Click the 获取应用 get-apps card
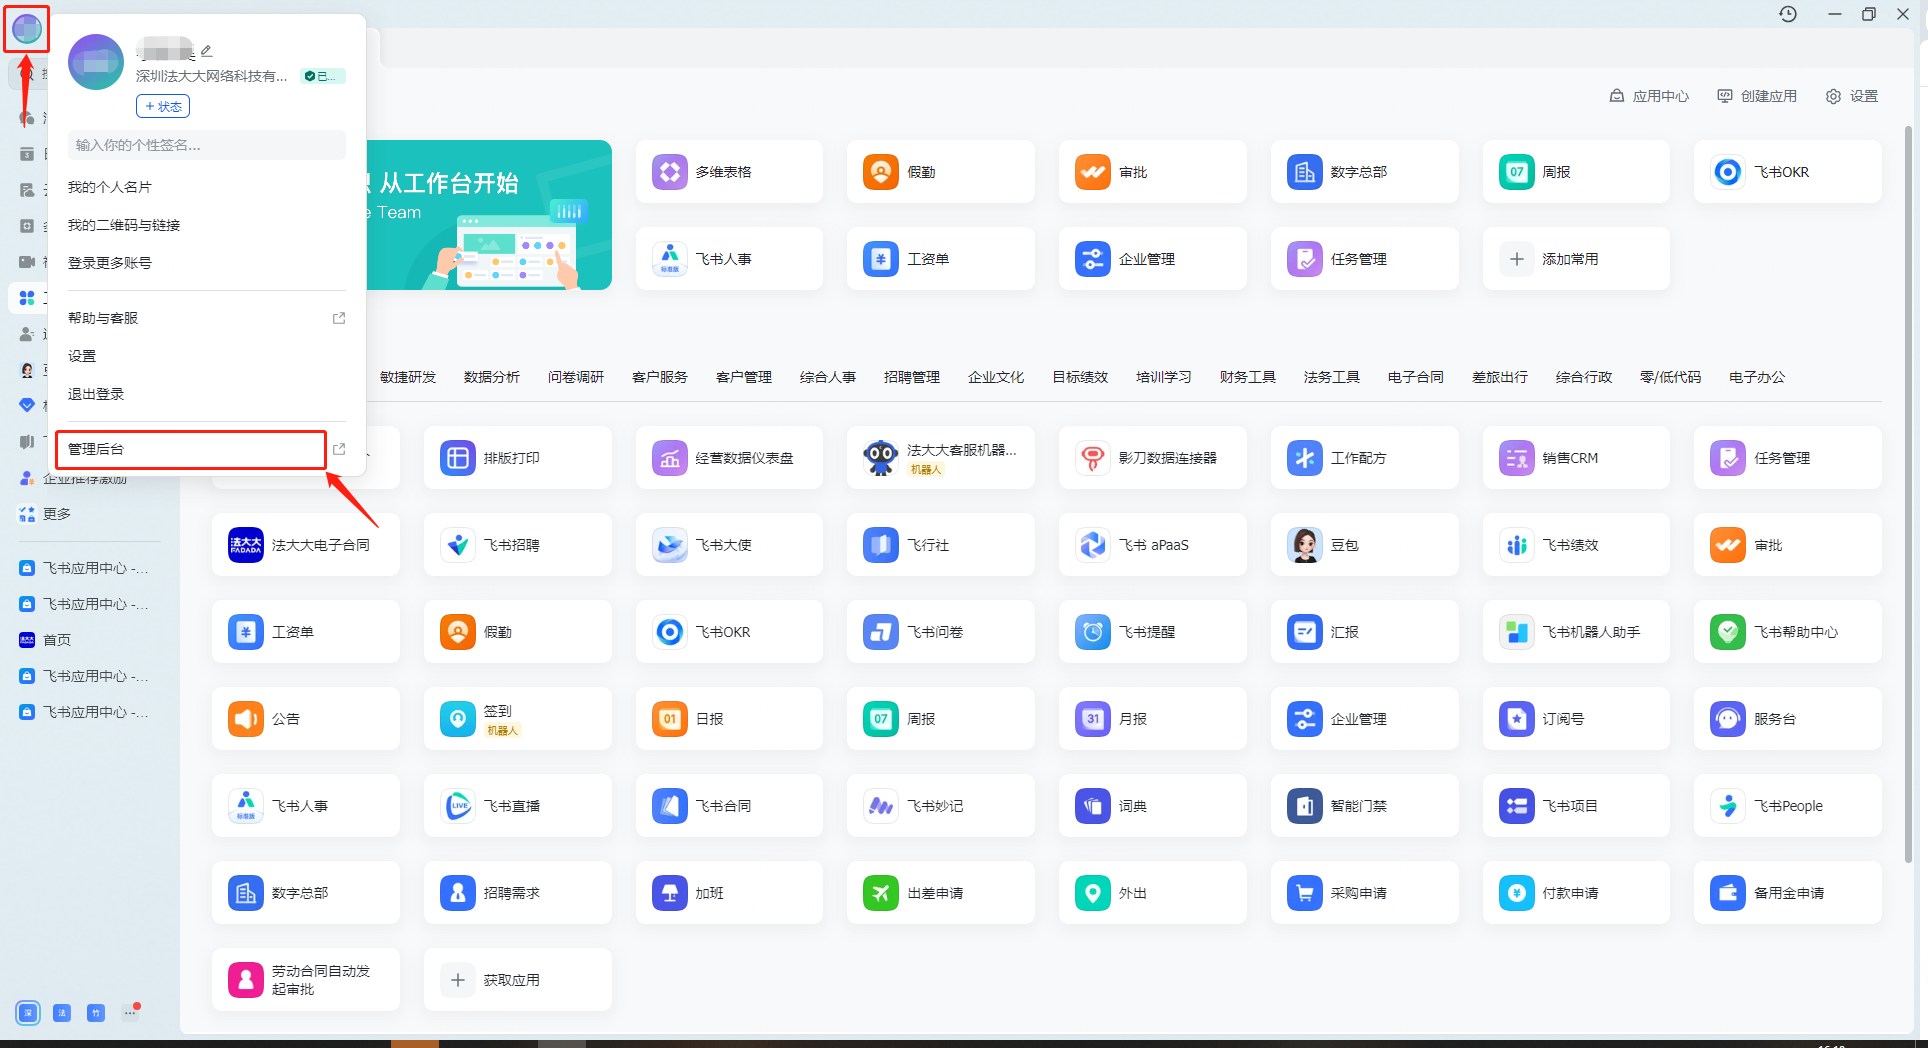Screen dimensions: 1928x1048 pyautogui.click(x=517, y=980)
